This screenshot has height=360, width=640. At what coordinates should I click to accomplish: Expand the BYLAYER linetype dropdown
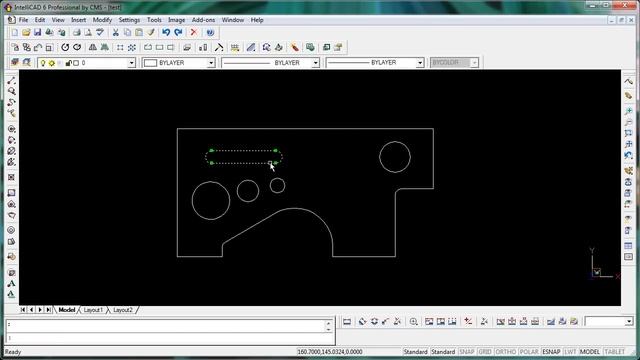coord(316,63)
